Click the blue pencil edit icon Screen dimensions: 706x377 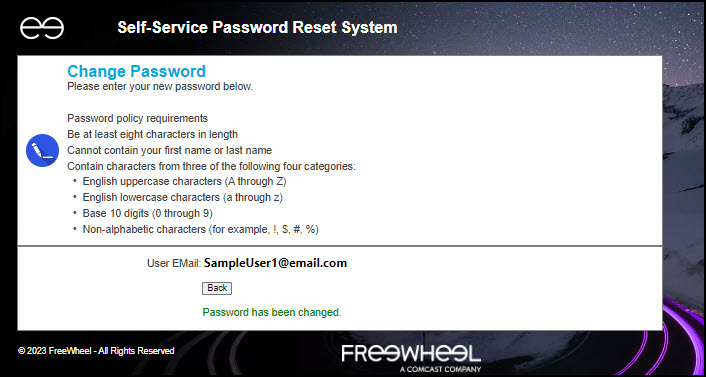[42, 150]
